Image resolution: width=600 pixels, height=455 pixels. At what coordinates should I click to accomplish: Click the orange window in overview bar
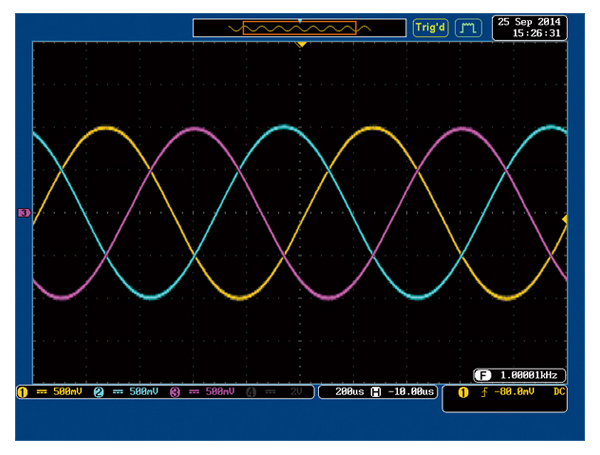(x=300, y=28)
